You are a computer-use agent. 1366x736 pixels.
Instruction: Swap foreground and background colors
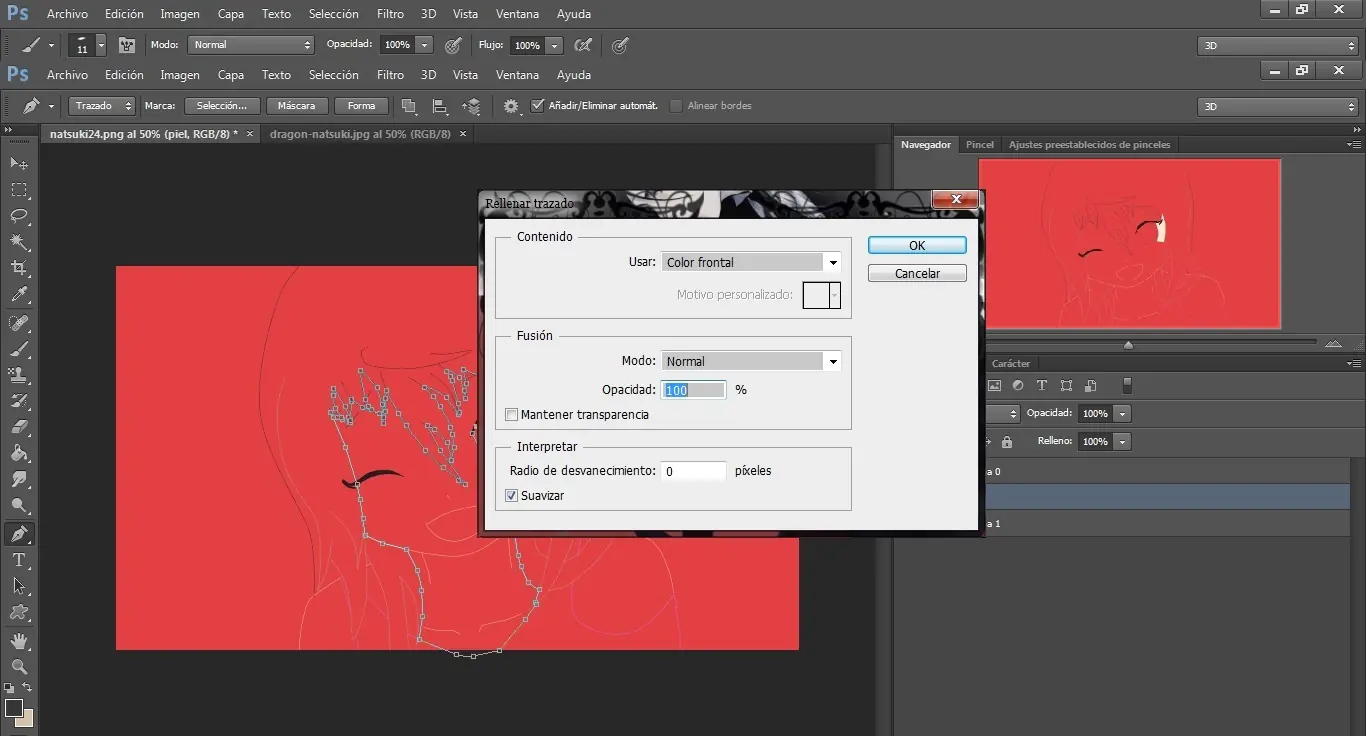[27, 687]
